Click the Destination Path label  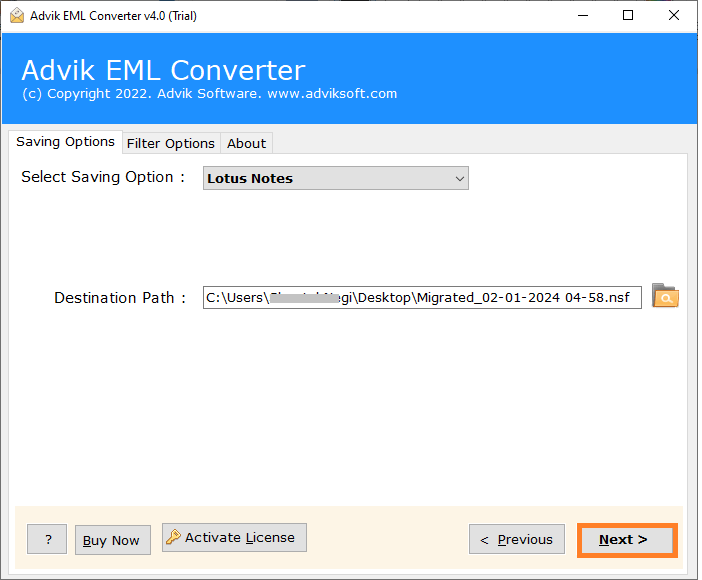coord(120,298)
